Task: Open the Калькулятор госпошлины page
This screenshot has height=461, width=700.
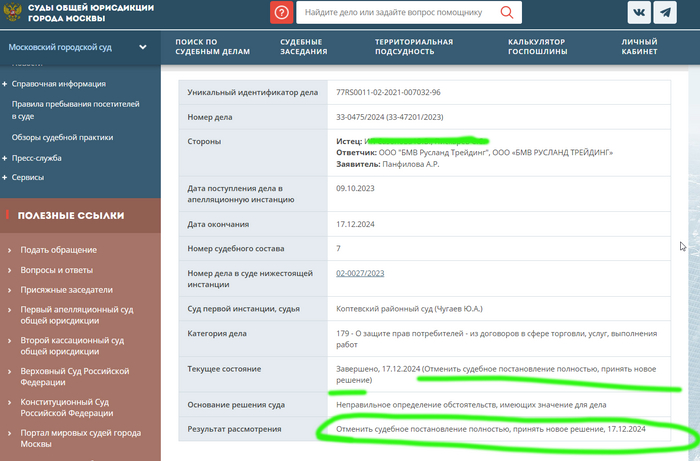Action: (x=537, y=47)
